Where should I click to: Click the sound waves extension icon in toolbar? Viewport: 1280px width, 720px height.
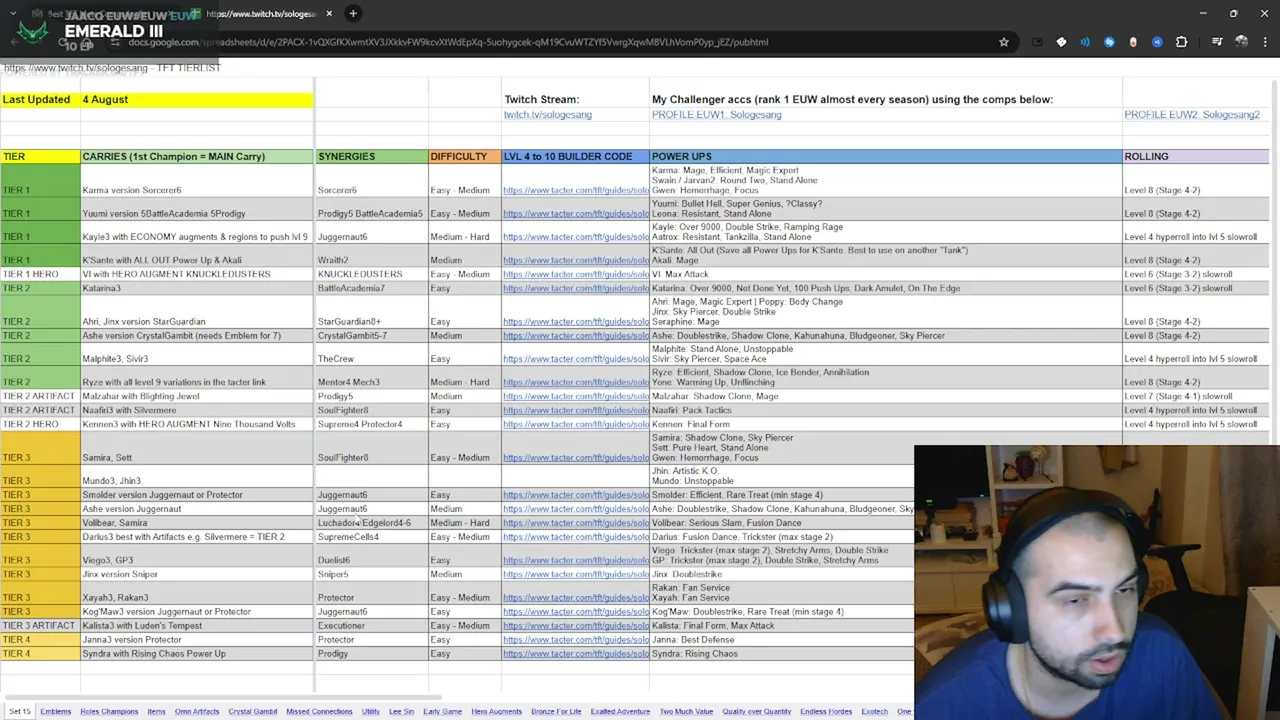click(x=1085, y=42)
